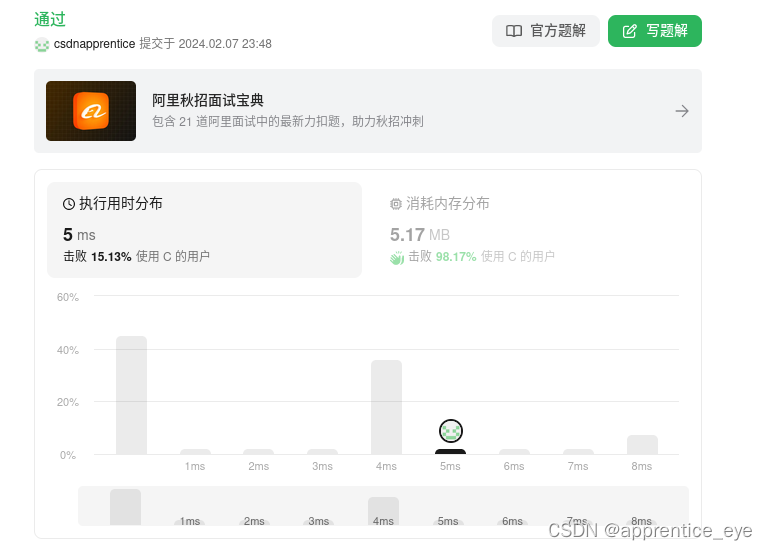Open the csdnapprentice user avatar
Image resolution: width=767 pixels, height=550 pixels.
tap(42, 45)
